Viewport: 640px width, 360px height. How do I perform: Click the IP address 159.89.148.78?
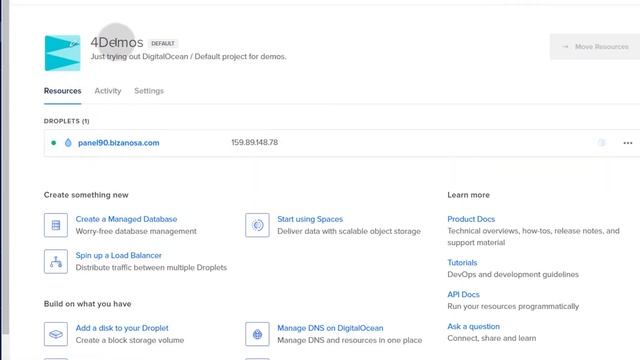point(255,142)
